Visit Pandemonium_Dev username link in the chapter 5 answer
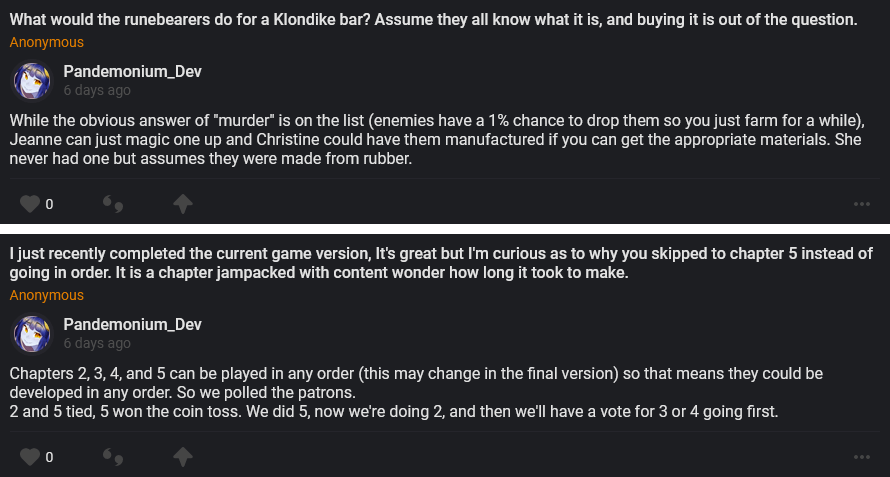 click(132, 325)
